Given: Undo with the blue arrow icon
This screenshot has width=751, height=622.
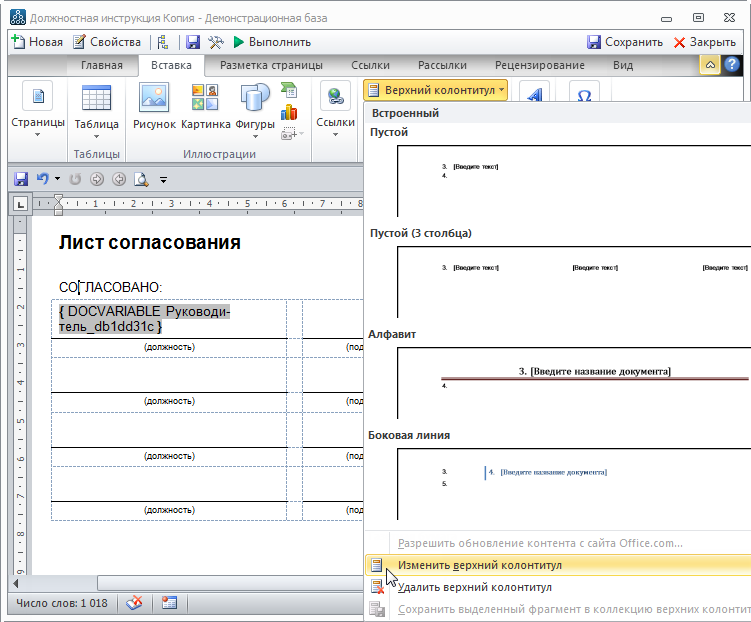Looking at the screenshot, I should (43, 180).
